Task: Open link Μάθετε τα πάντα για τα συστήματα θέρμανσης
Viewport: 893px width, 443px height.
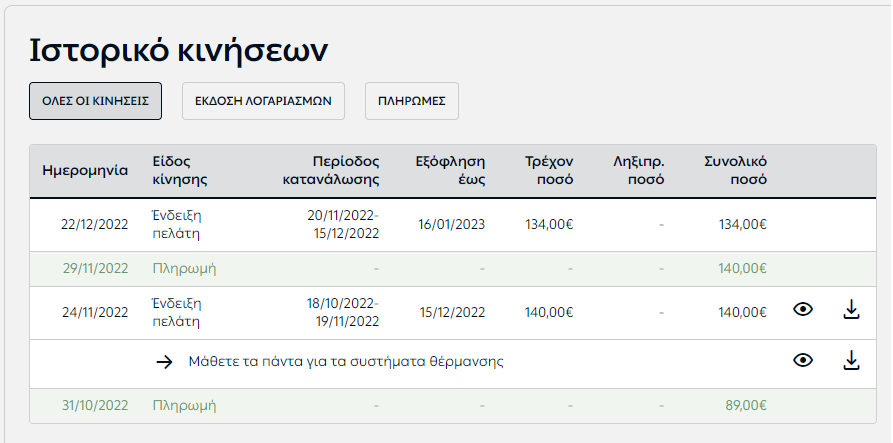Action: (x=346, y=362)
